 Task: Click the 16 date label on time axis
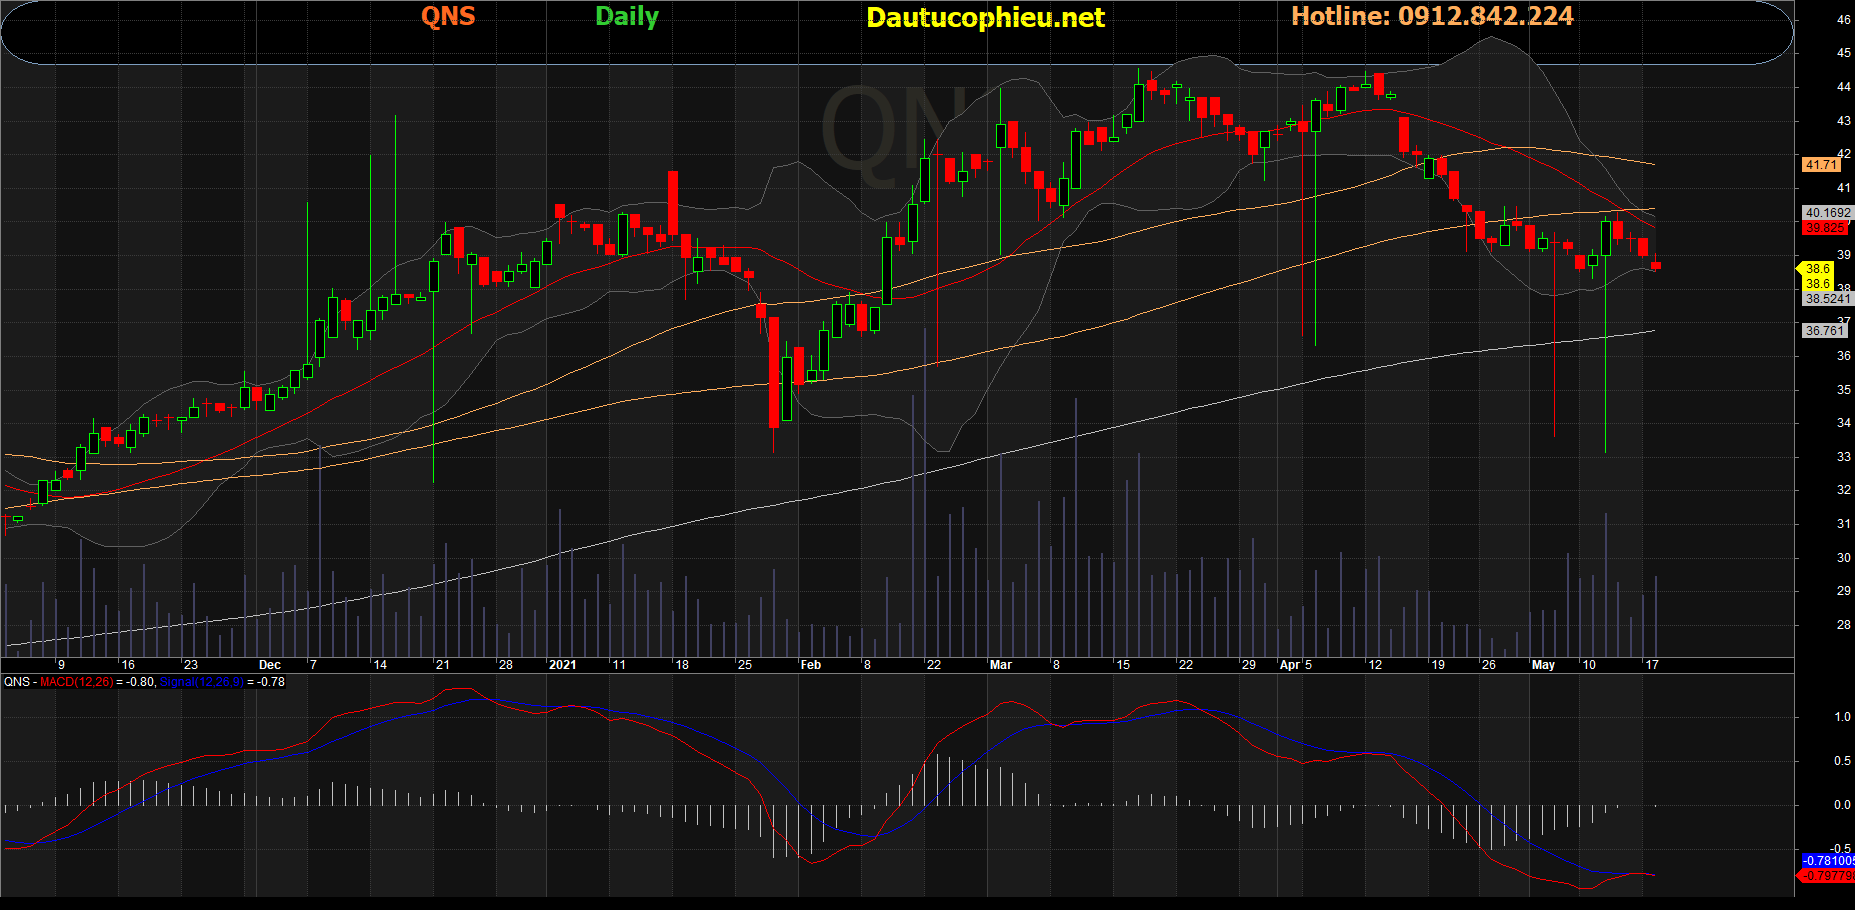tap(128, 665)
